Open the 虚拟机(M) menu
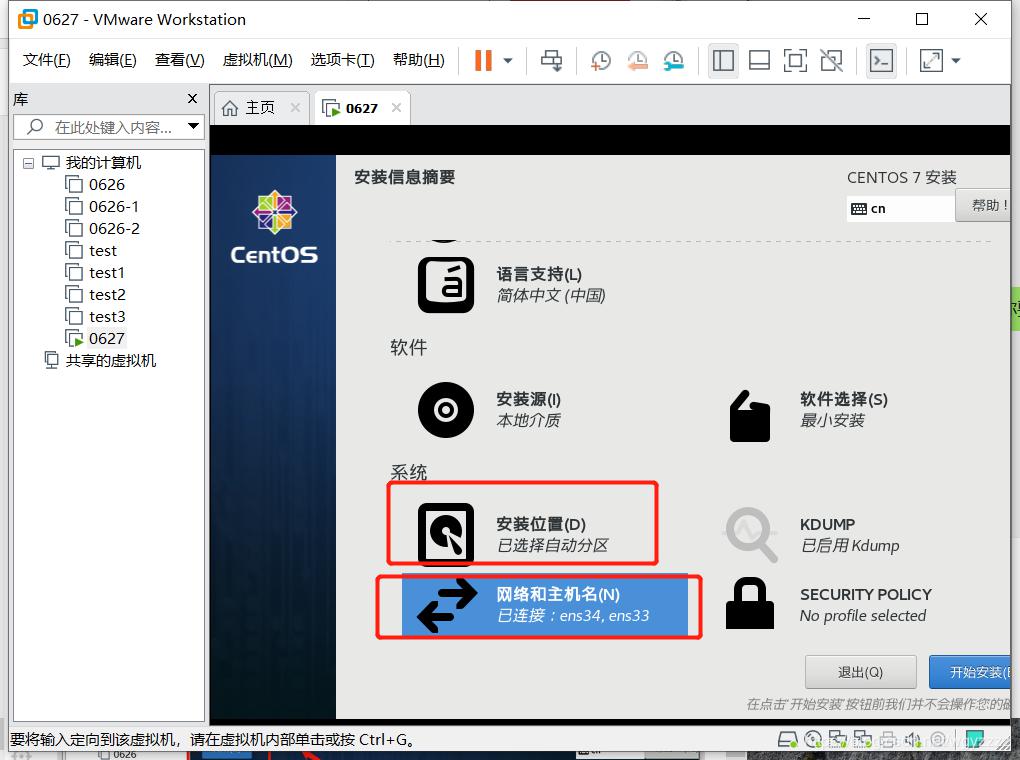Viewport: 1020px width, 760px height. (257, 59)
